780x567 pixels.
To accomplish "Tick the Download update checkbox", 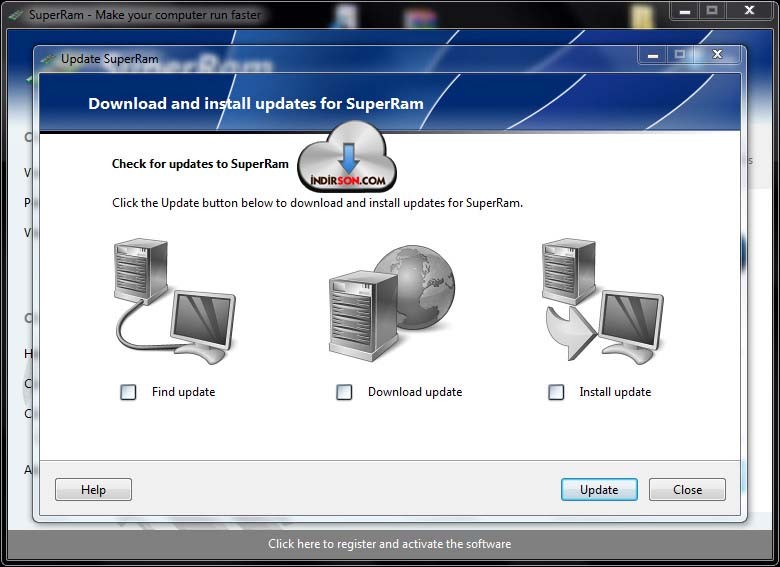I will click(x=344, y=392).
